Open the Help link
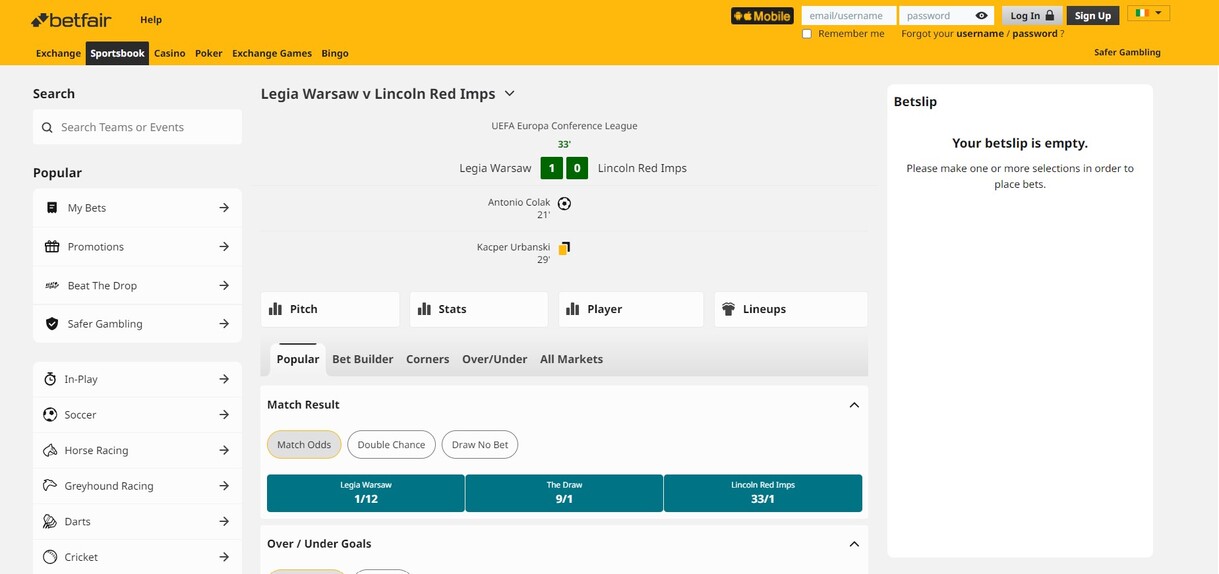The image size is (1219, 574). pyautogui.click(x=151, y=19)
